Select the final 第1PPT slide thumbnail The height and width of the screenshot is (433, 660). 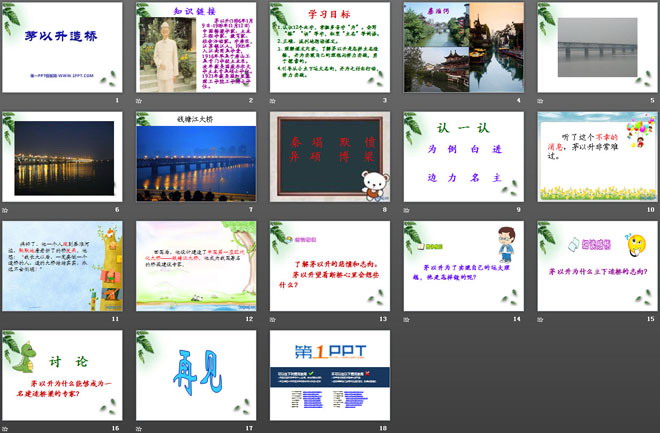pos(329,373)
